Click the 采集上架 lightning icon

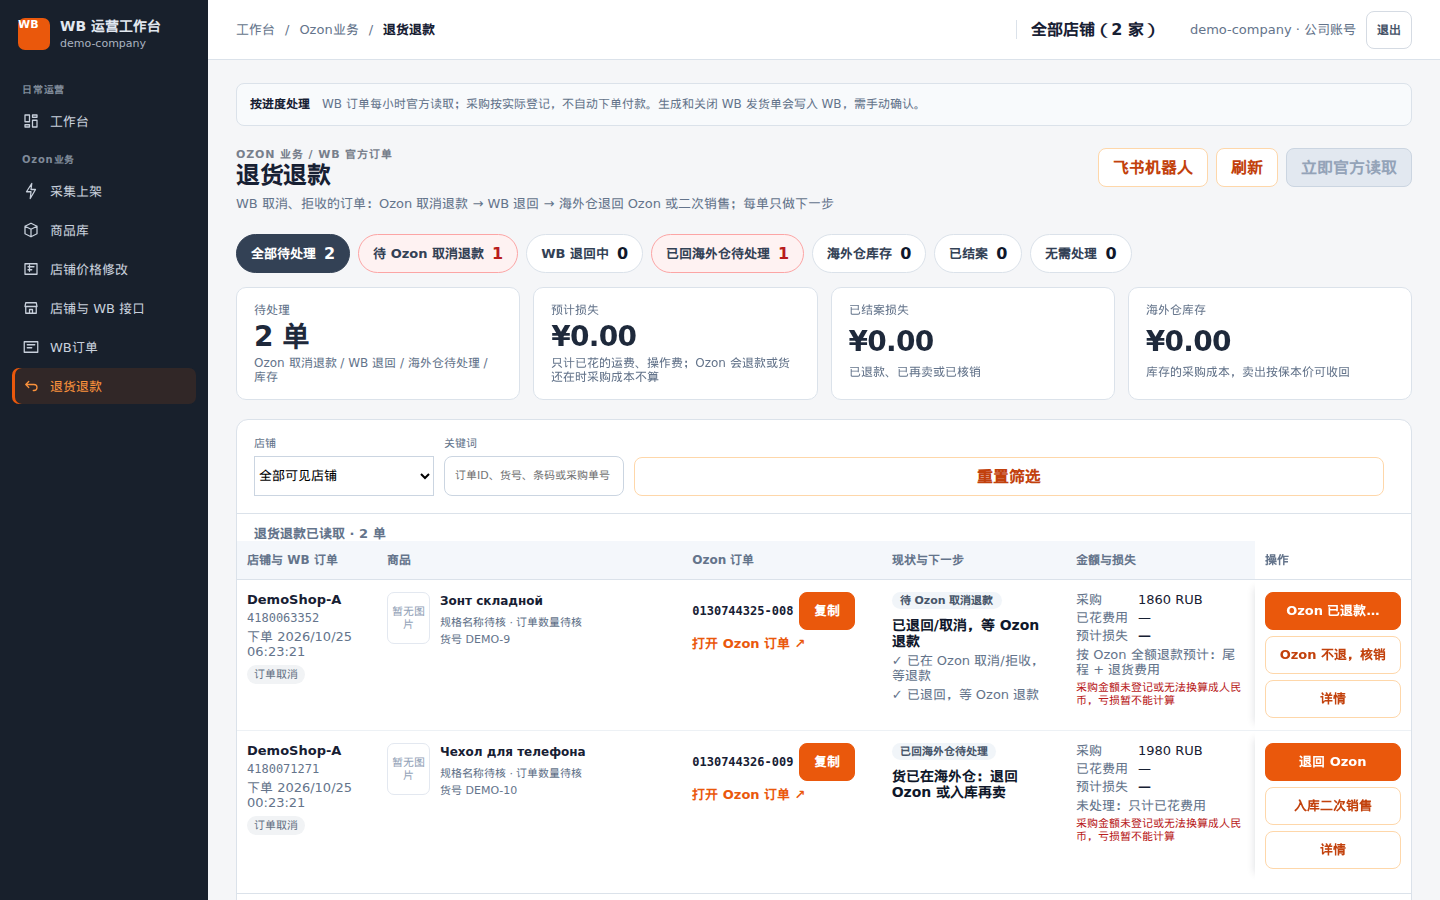coord(31,191)
